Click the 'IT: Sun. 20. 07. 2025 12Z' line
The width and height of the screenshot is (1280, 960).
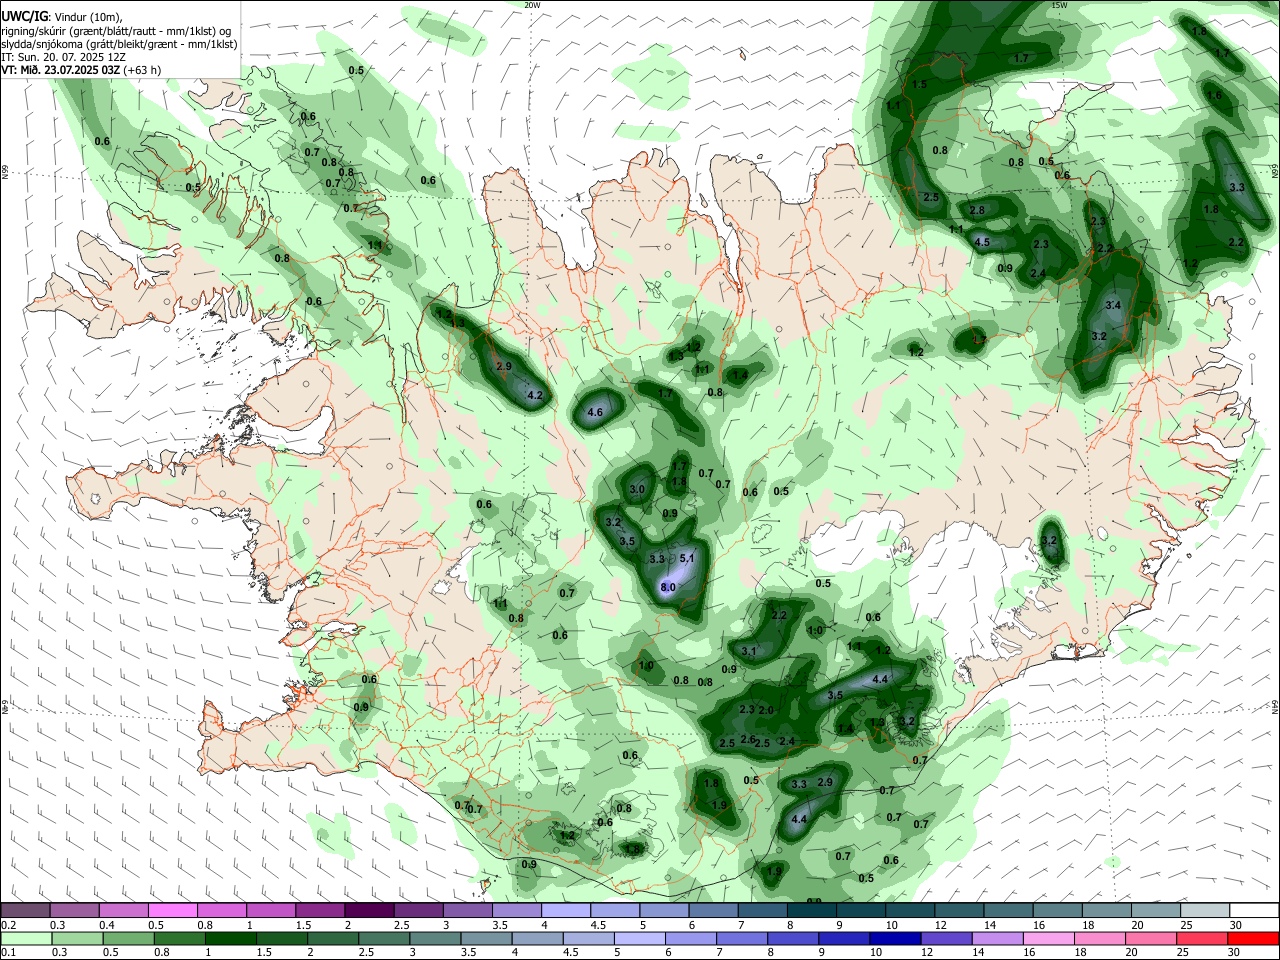(x=63, y=57)
